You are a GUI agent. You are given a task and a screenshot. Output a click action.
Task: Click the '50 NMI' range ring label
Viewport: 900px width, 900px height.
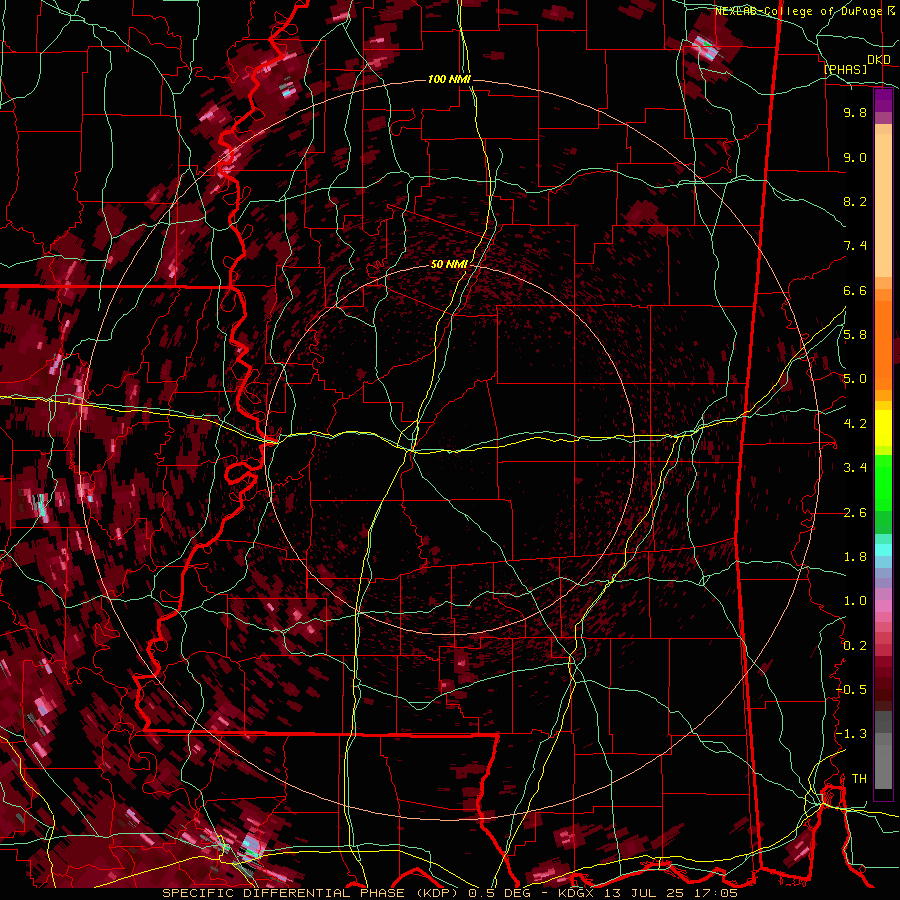click(x=449, y=264)
